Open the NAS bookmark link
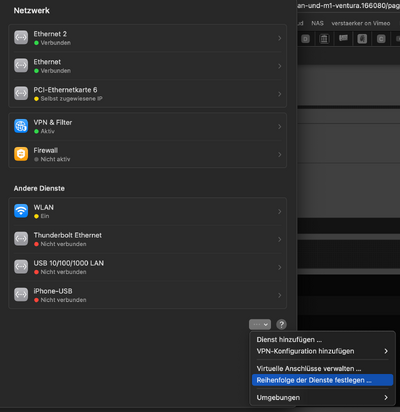 (x=317, y=23)
